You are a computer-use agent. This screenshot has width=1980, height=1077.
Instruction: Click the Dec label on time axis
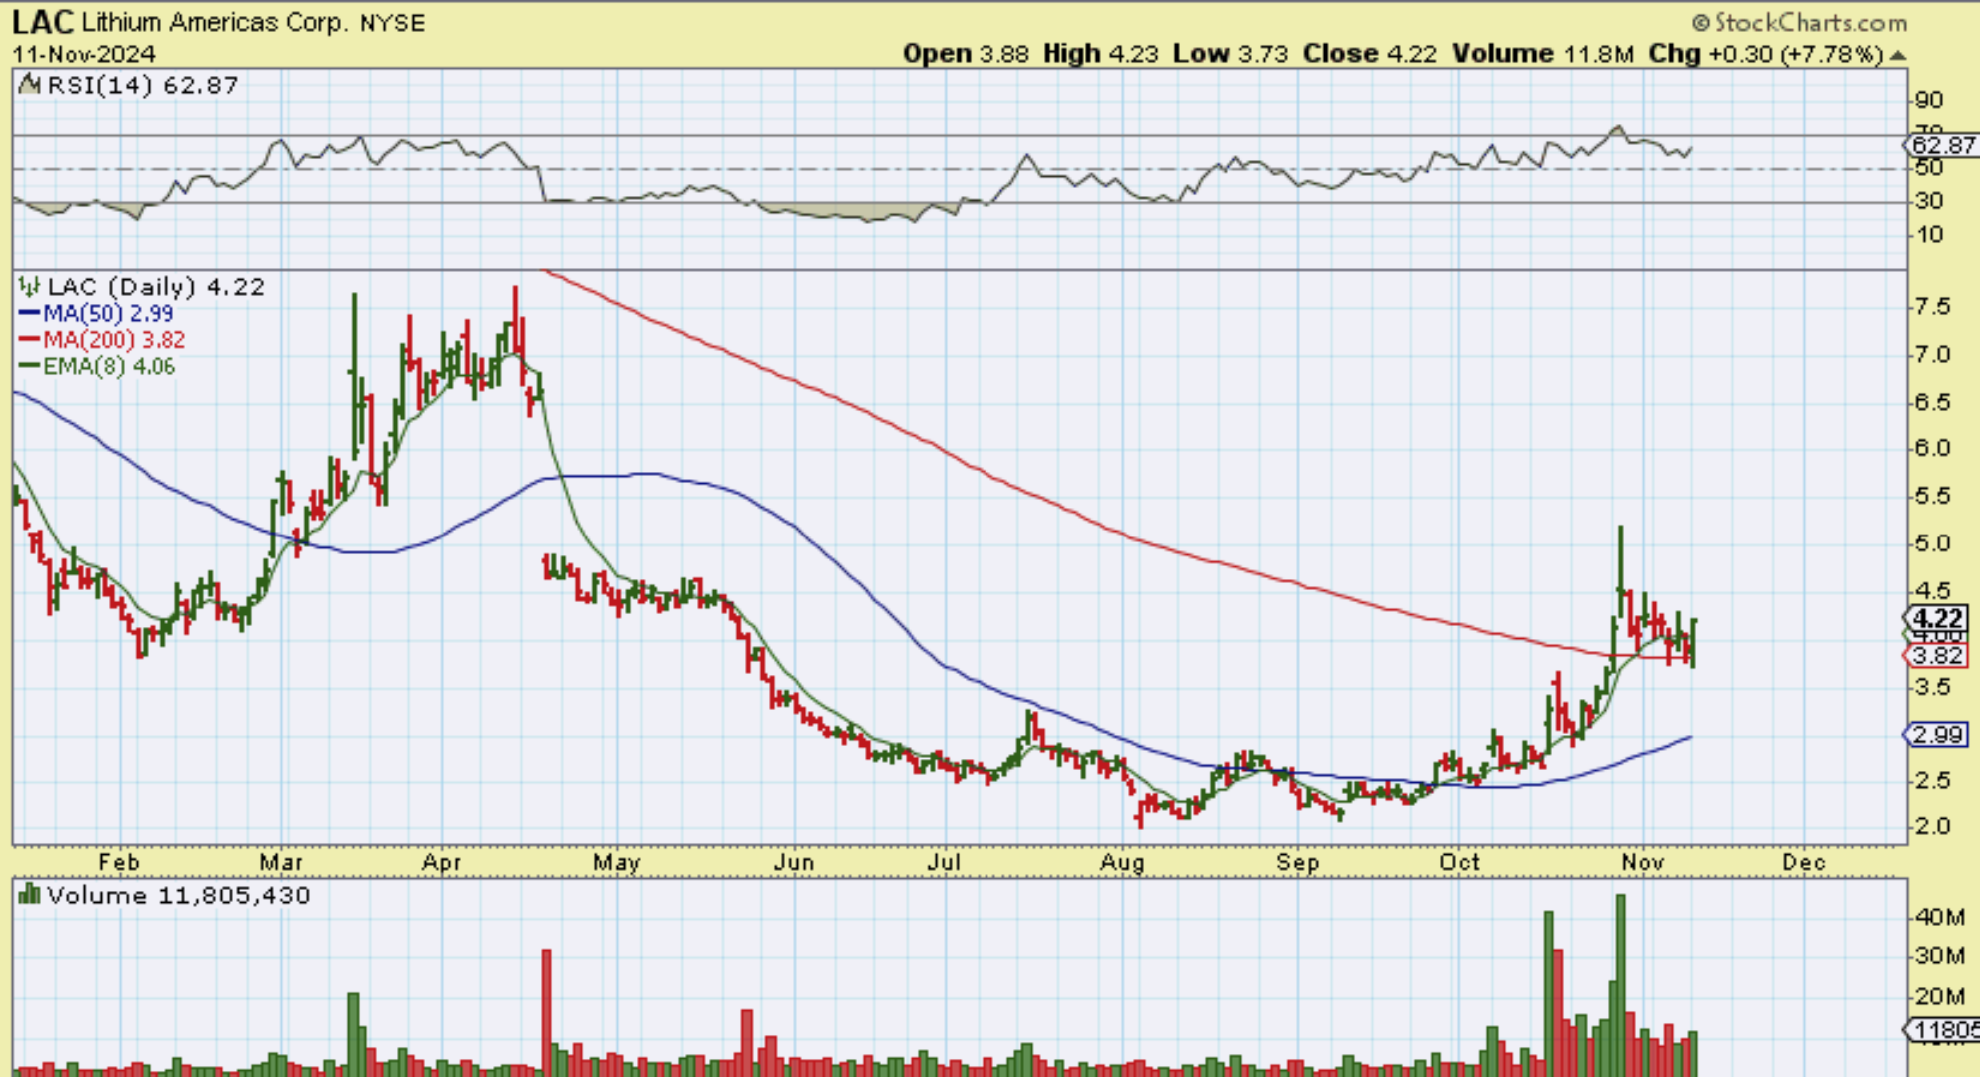(1803, 862)
